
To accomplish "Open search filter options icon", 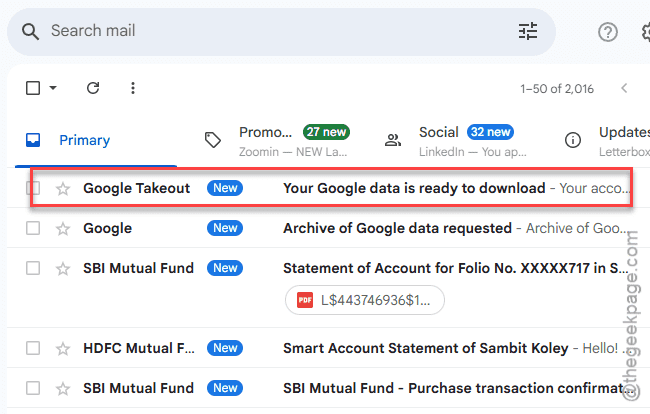I will pyautogui.click(x=528, y=31).
